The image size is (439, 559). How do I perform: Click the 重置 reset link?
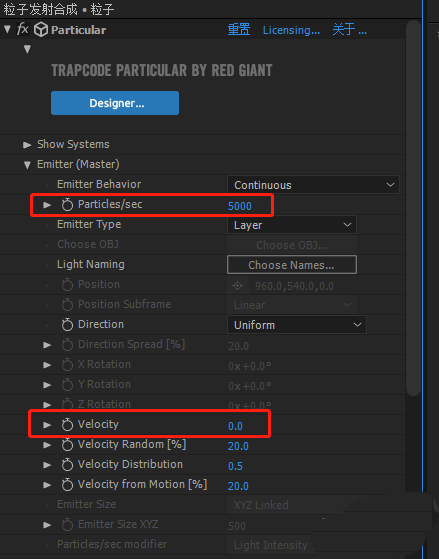tap(239, 30)
